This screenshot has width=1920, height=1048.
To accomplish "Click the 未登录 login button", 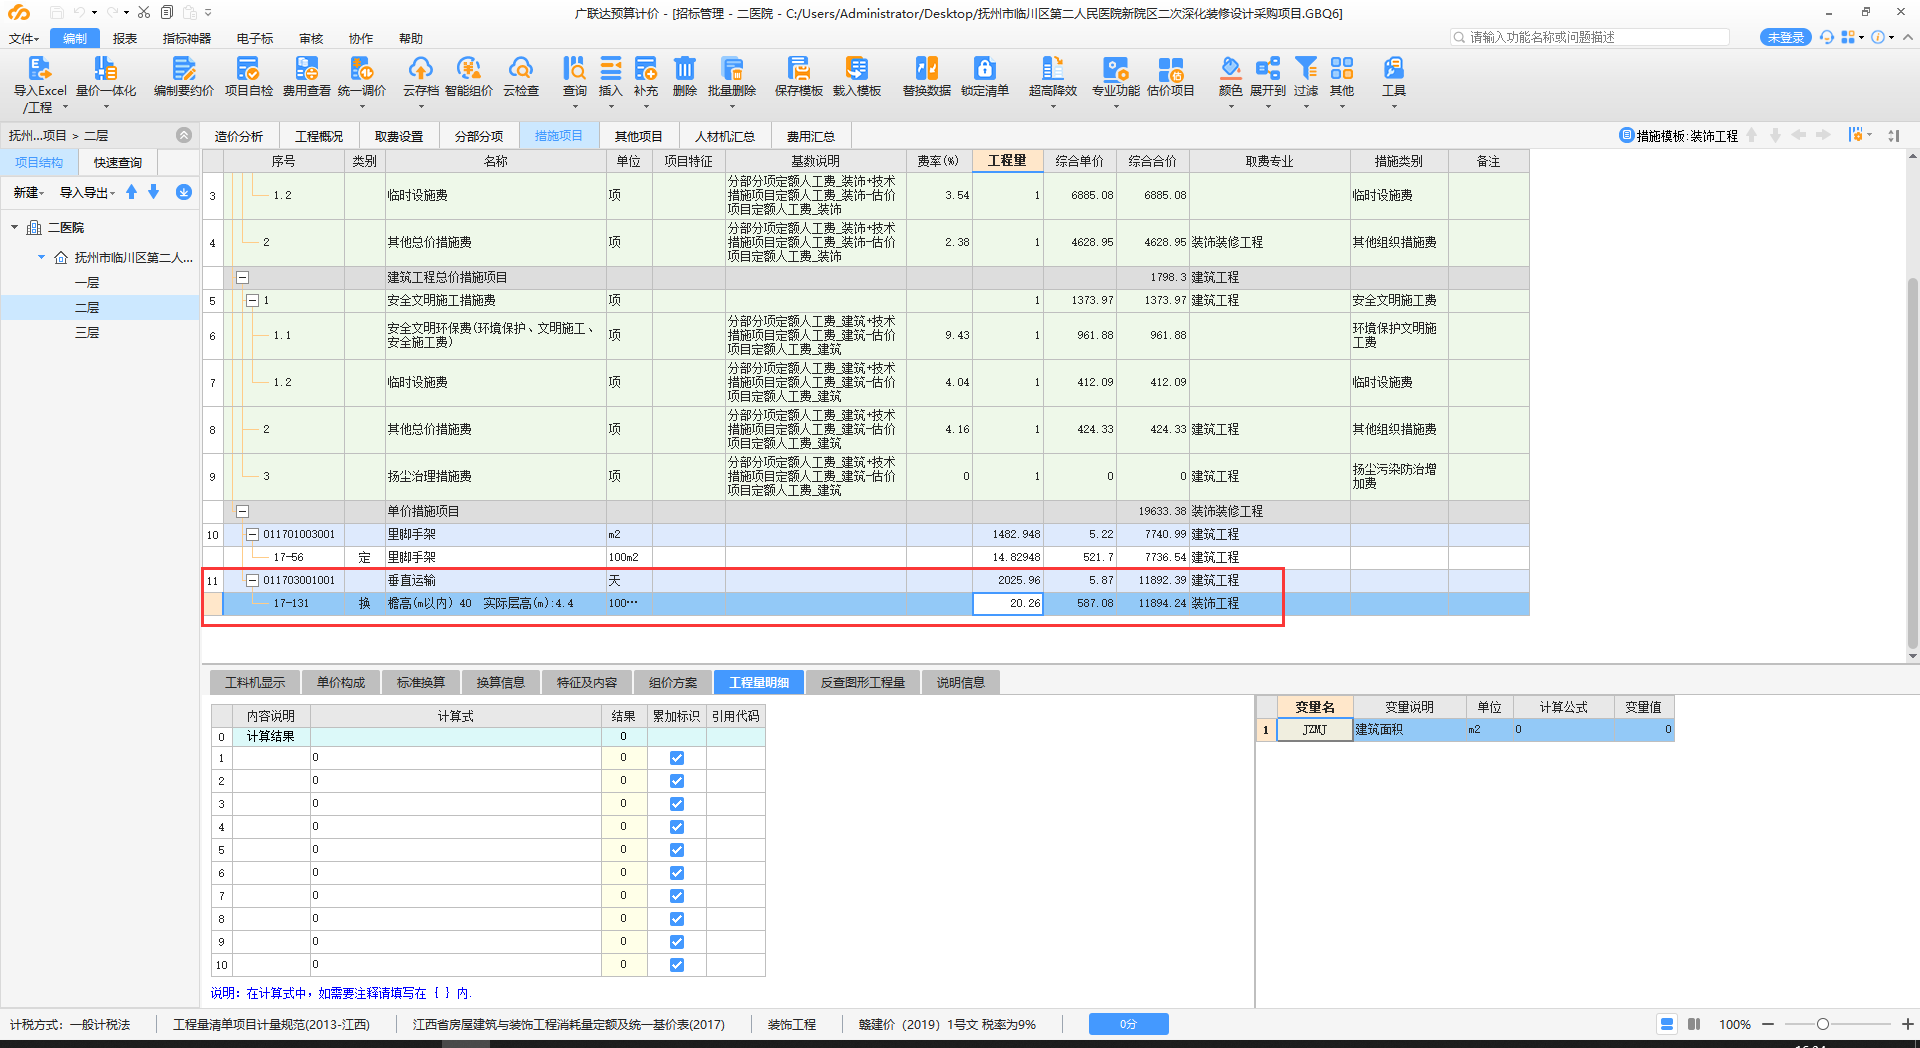I will 1785,37.
